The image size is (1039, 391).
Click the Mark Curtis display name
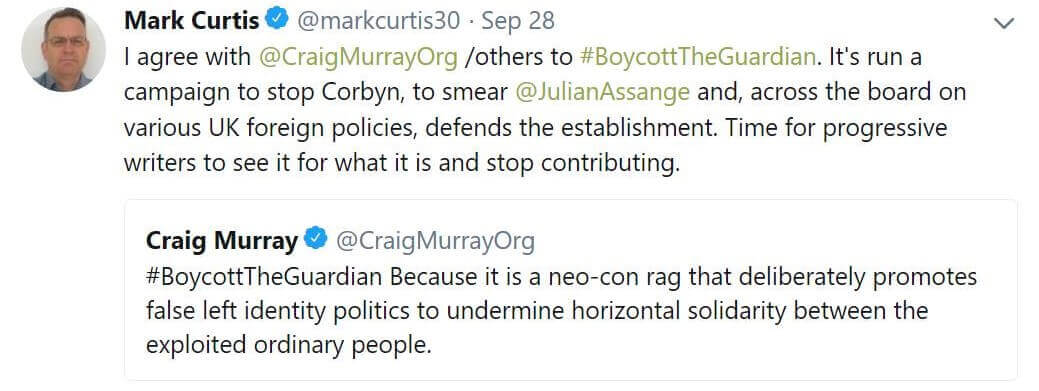tap(191, 21)
